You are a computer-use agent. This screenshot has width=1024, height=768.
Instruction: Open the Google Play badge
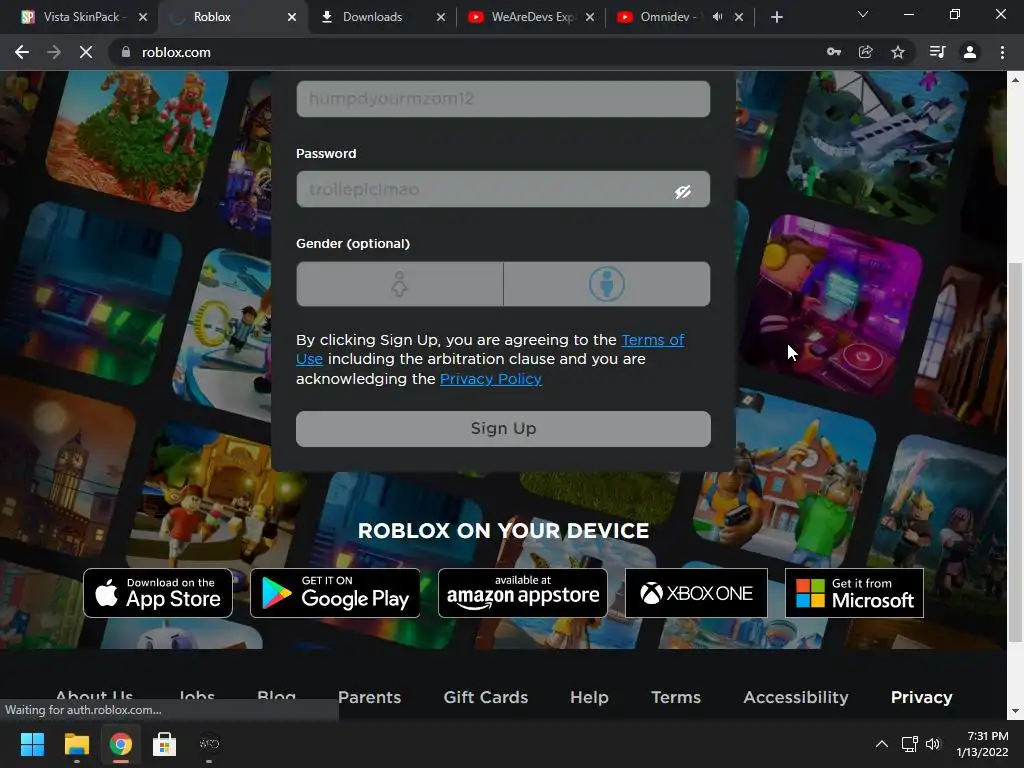point(335,593)
